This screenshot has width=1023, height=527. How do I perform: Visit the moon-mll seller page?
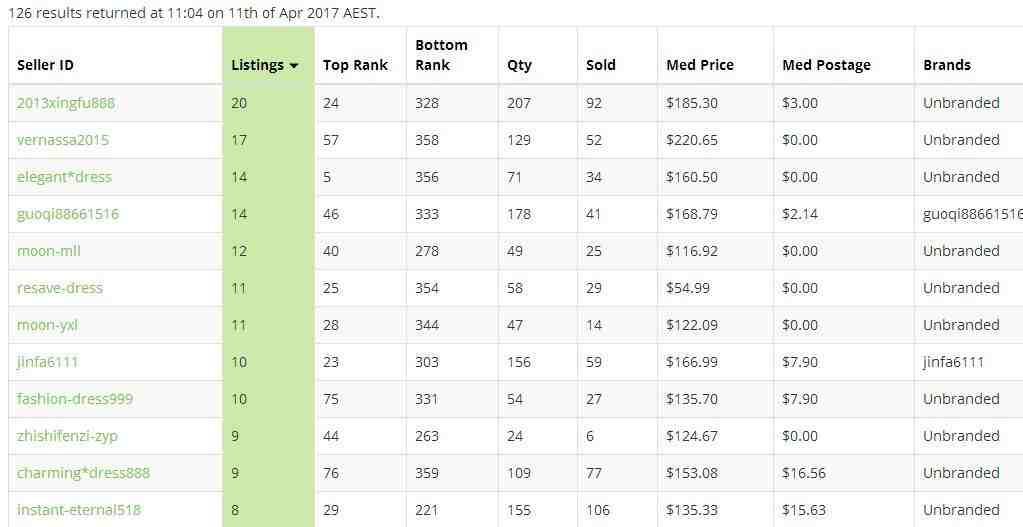(49, 251)
